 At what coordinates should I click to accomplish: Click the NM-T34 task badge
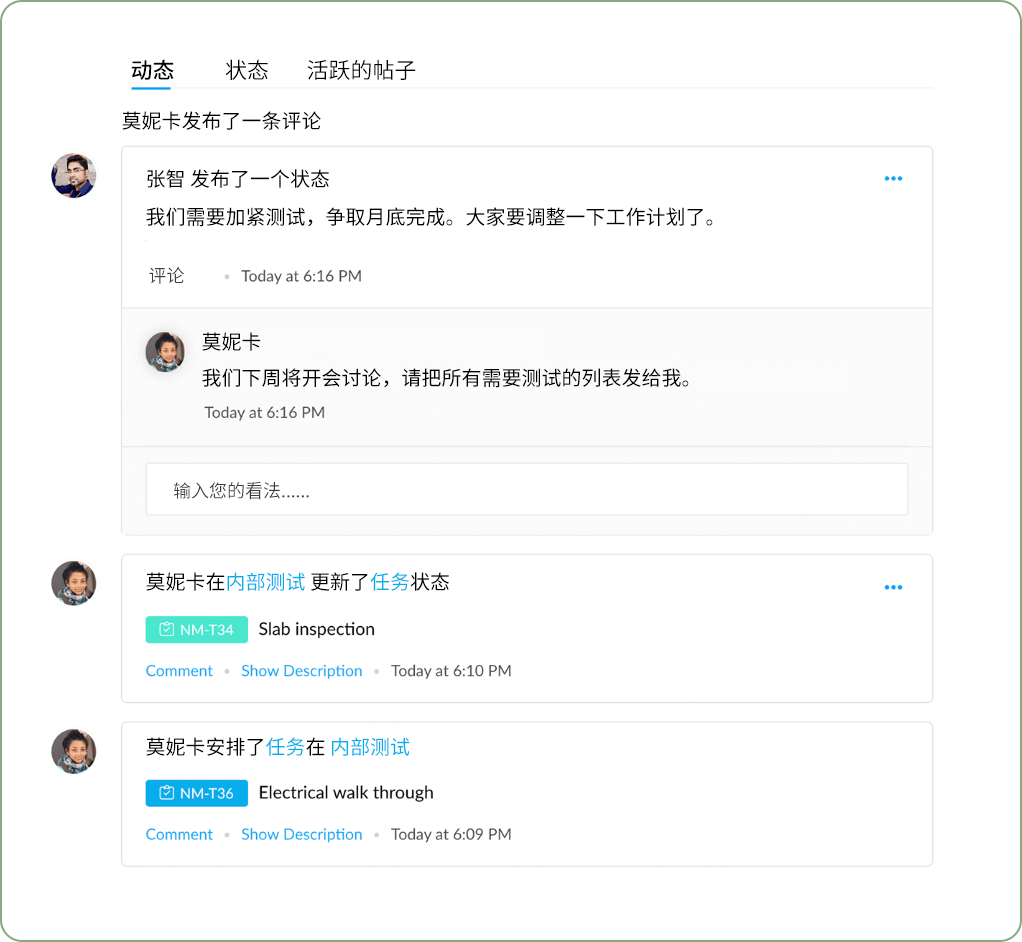pyautogui.click(x=196, y=629)
